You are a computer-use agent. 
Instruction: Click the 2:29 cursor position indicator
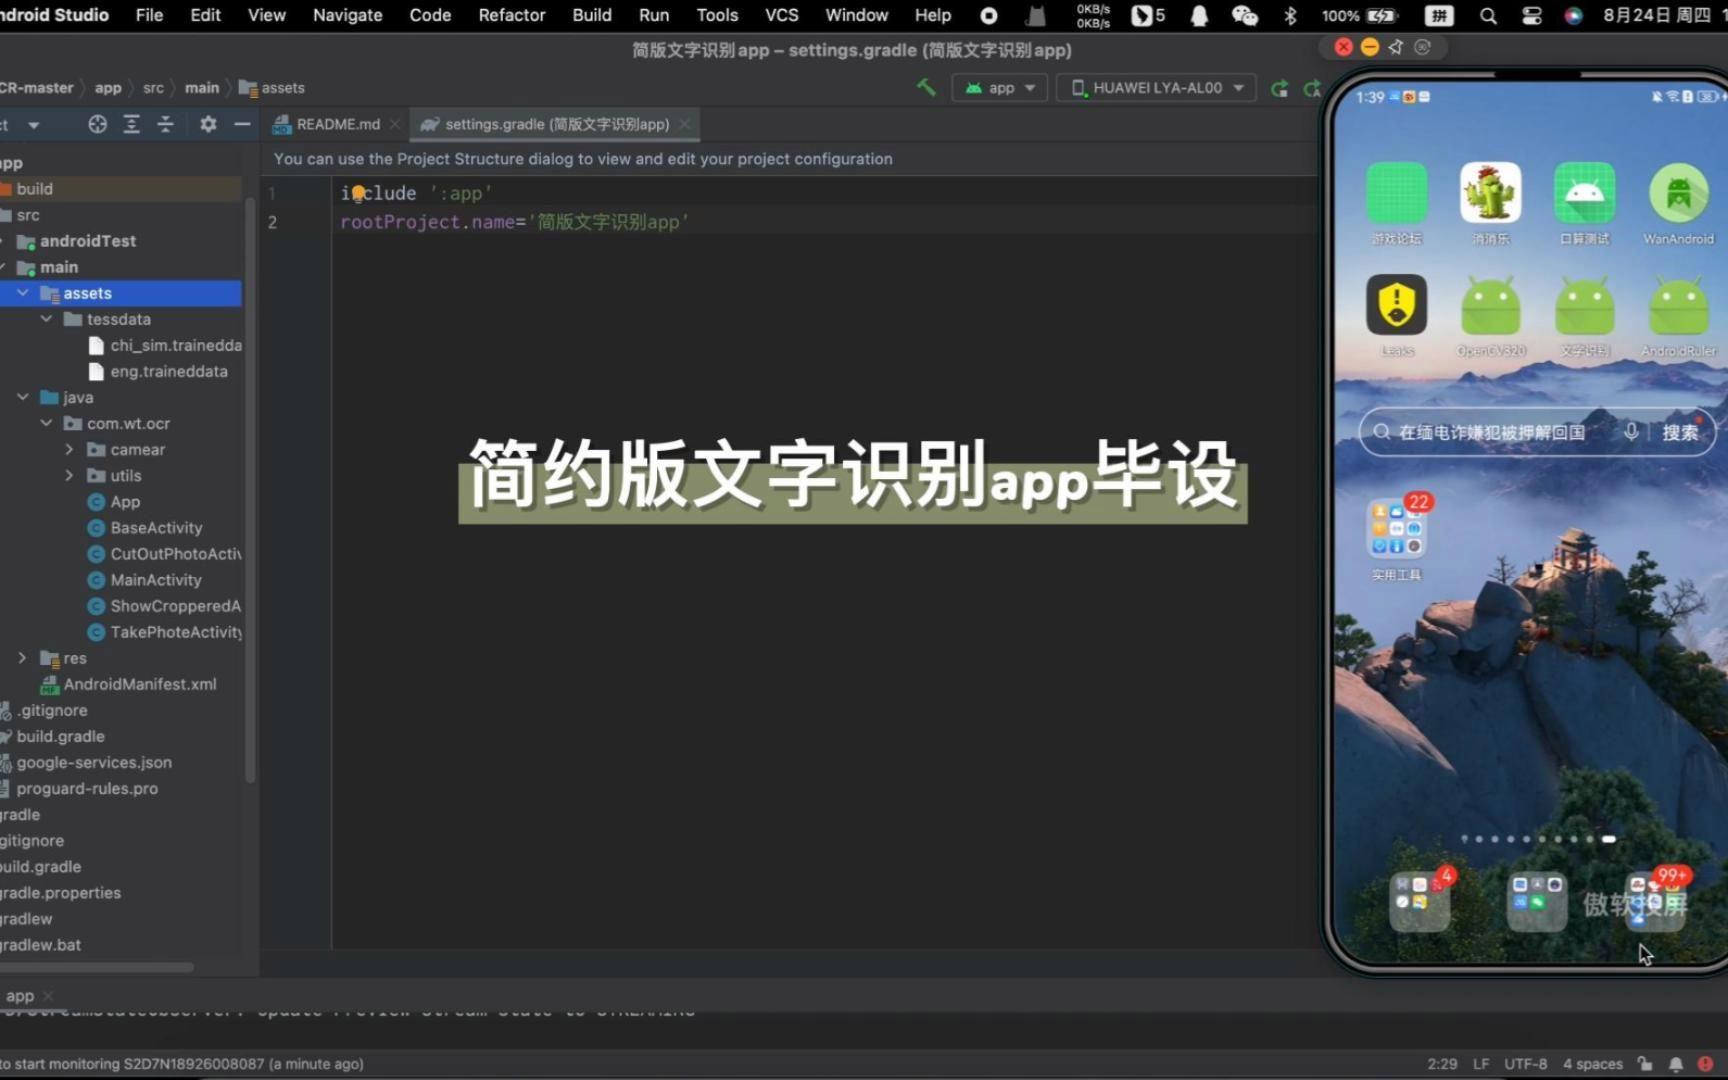(1442, 1064)
